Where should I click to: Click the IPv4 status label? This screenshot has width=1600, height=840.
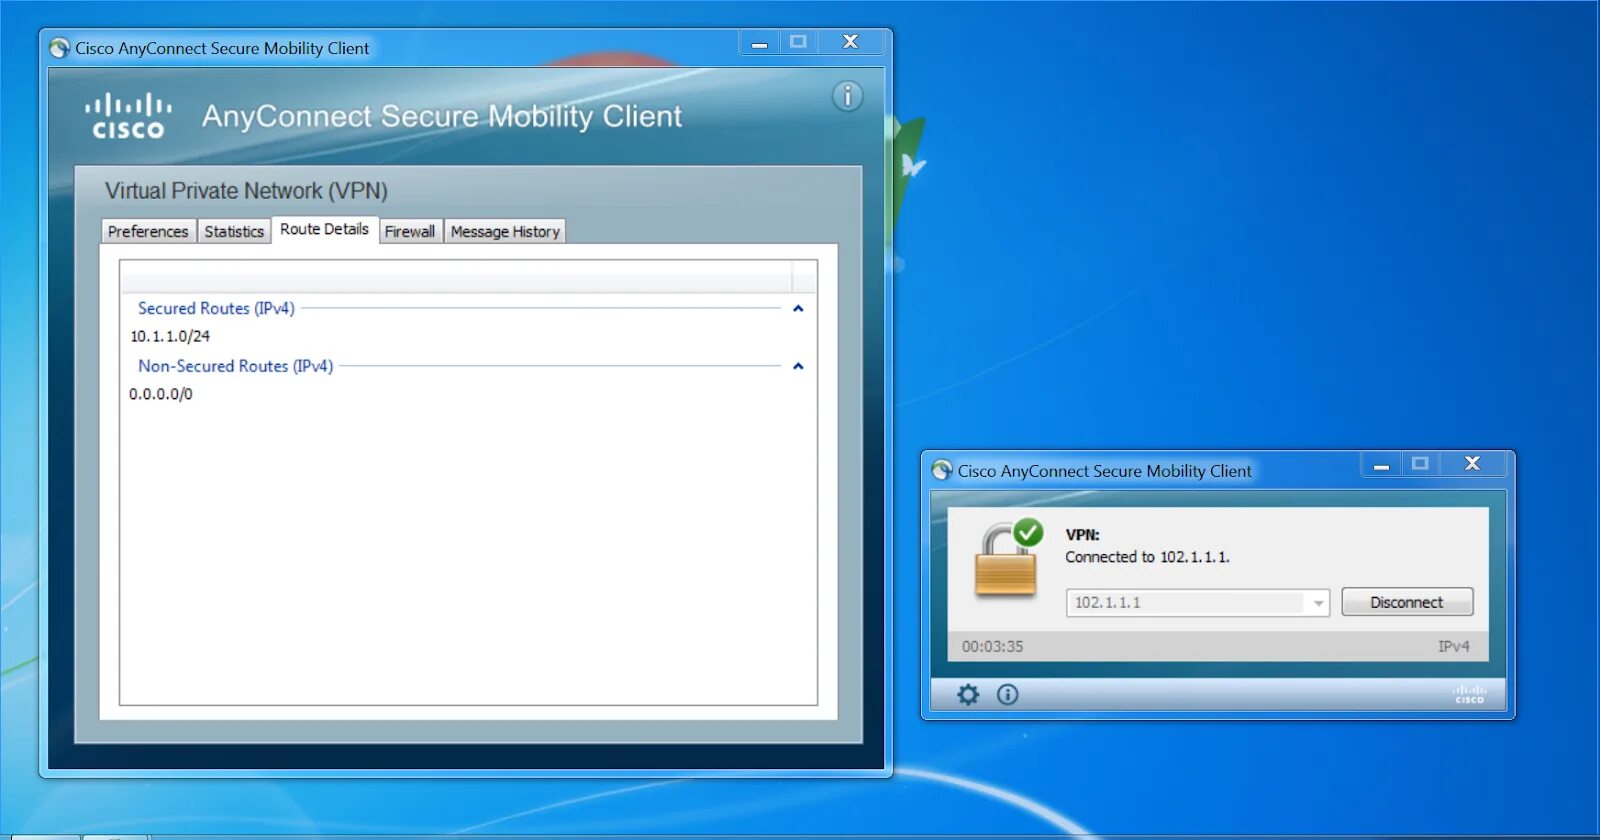(x=1454, y=647)
